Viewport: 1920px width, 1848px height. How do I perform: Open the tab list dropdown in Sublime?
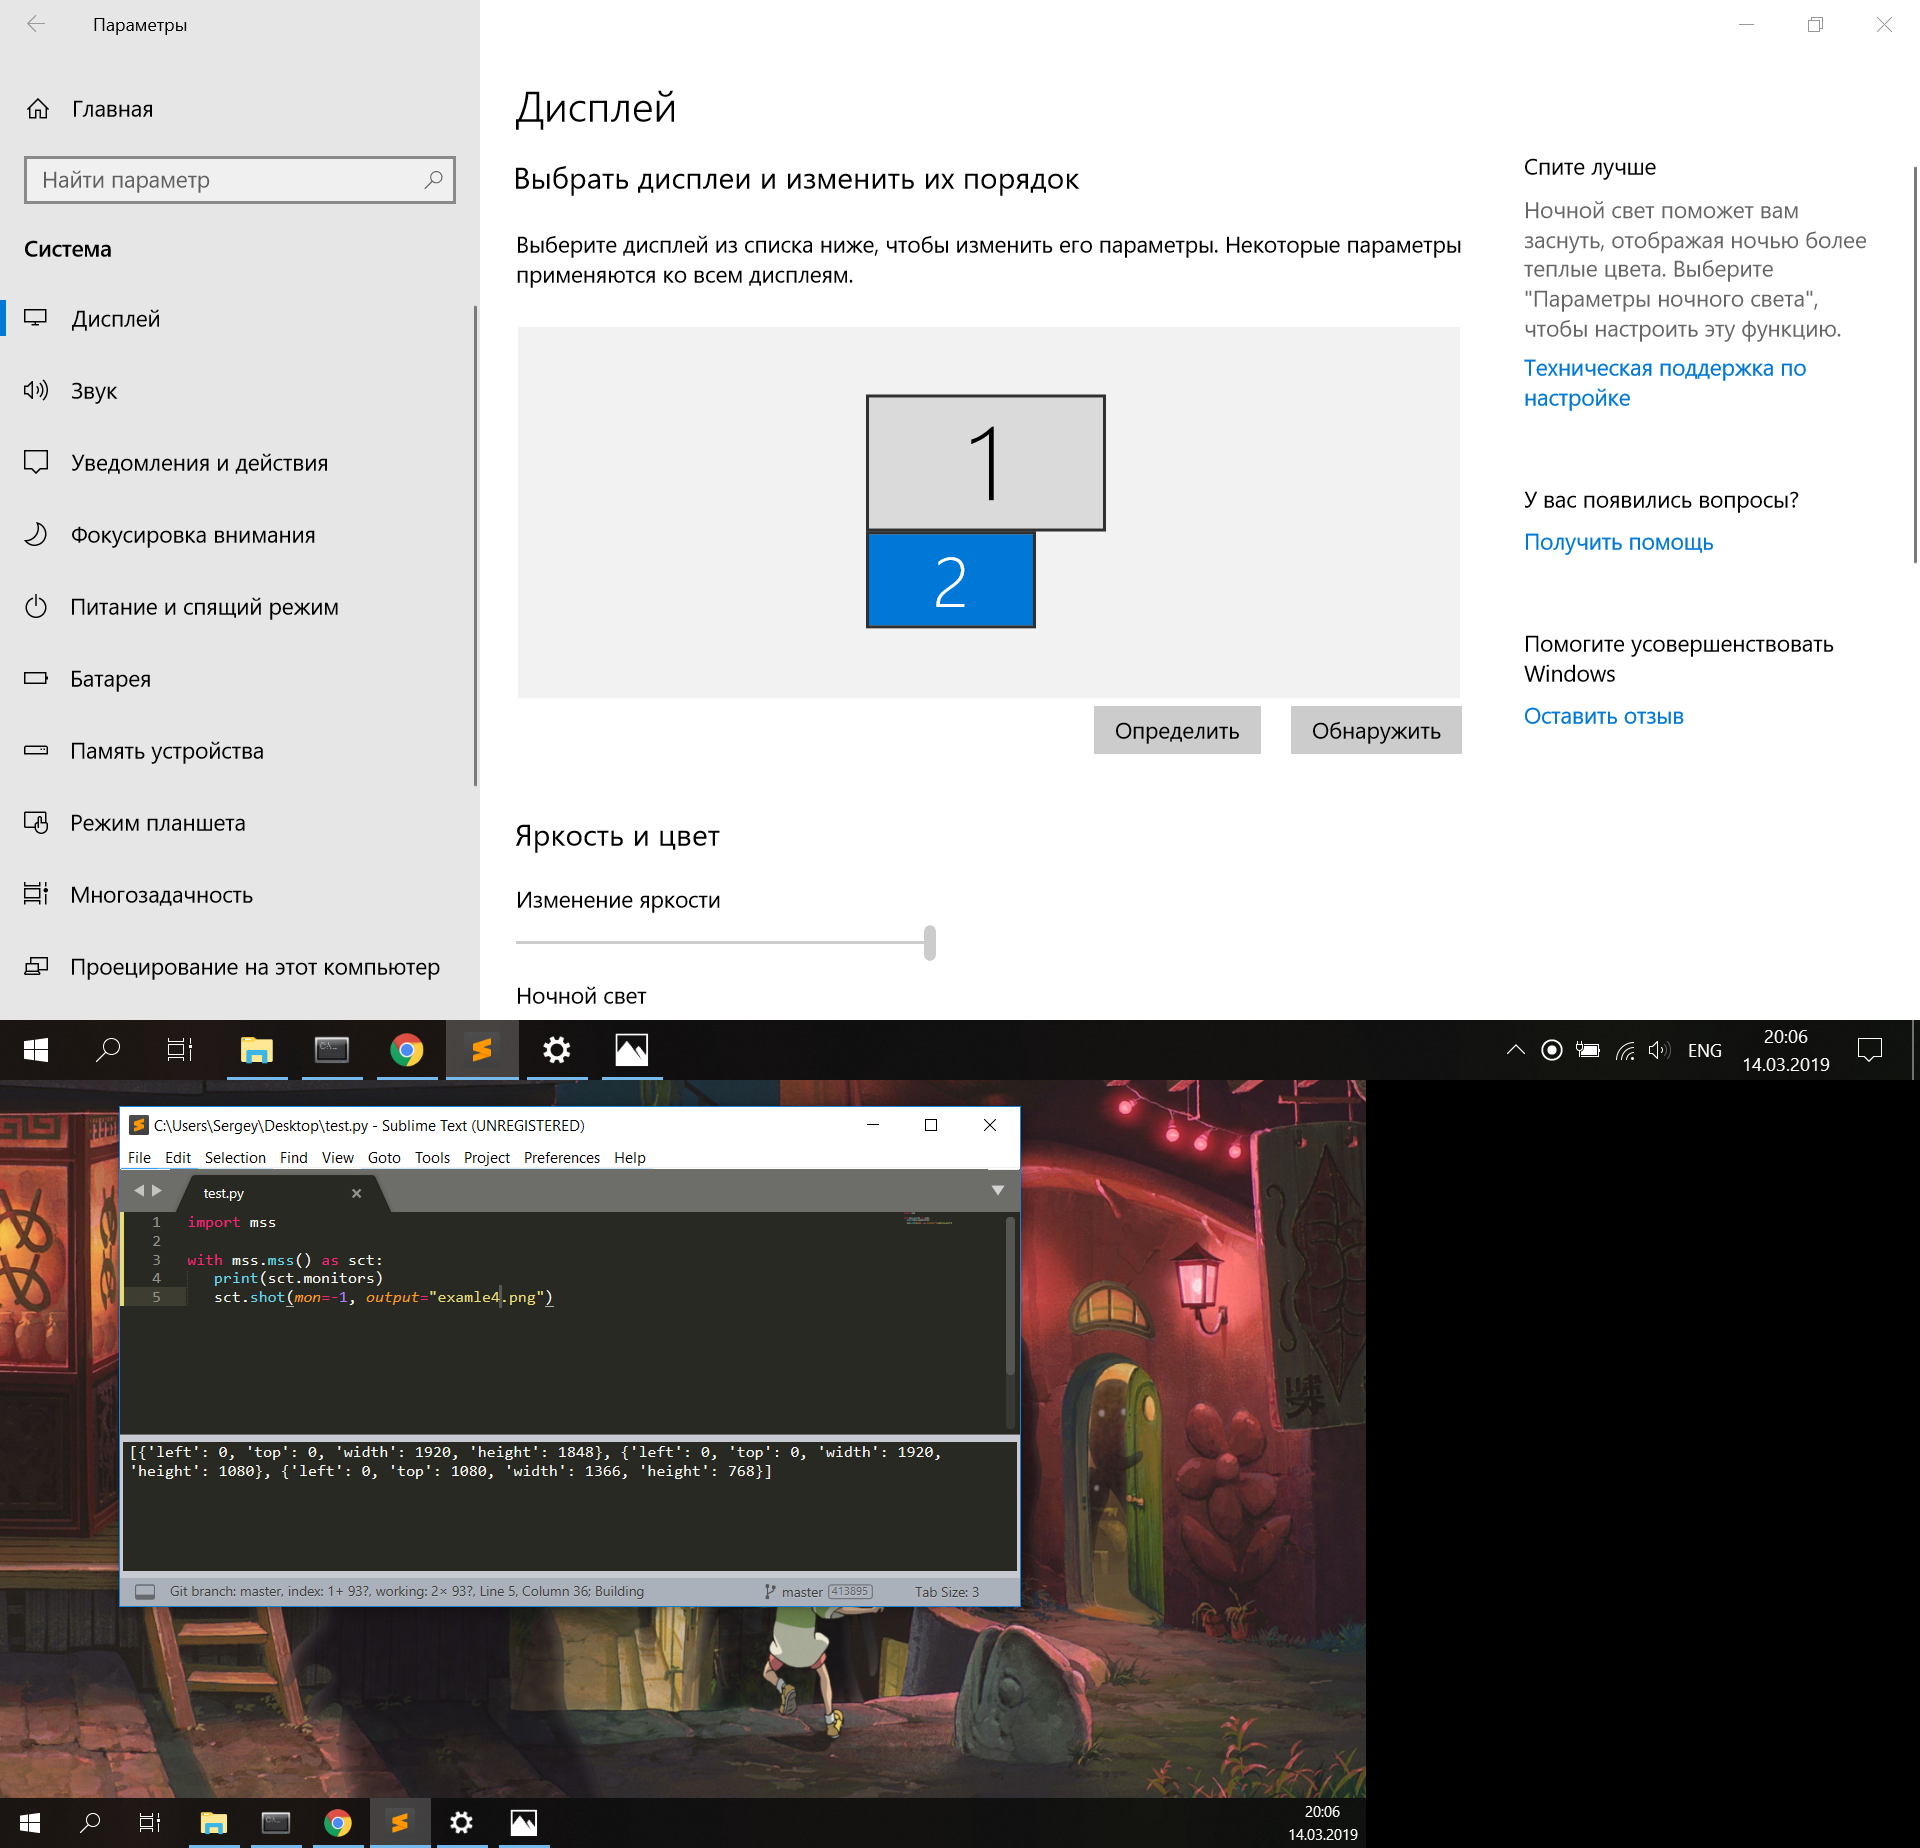pyautogui.click(x=997, y=1190)
